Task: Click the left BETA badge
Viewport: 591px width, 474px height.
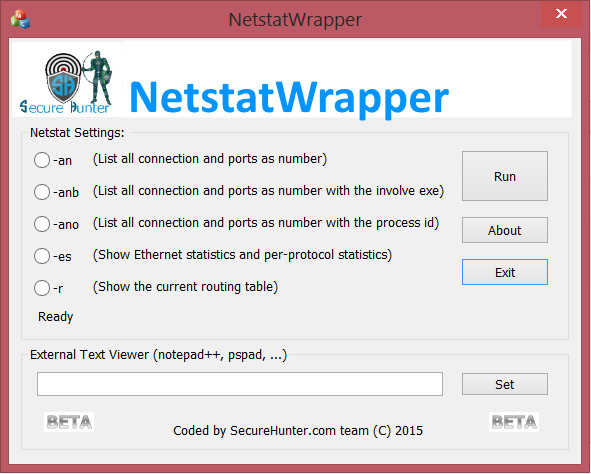Action: pyautogui.click(x=69, y=422)
